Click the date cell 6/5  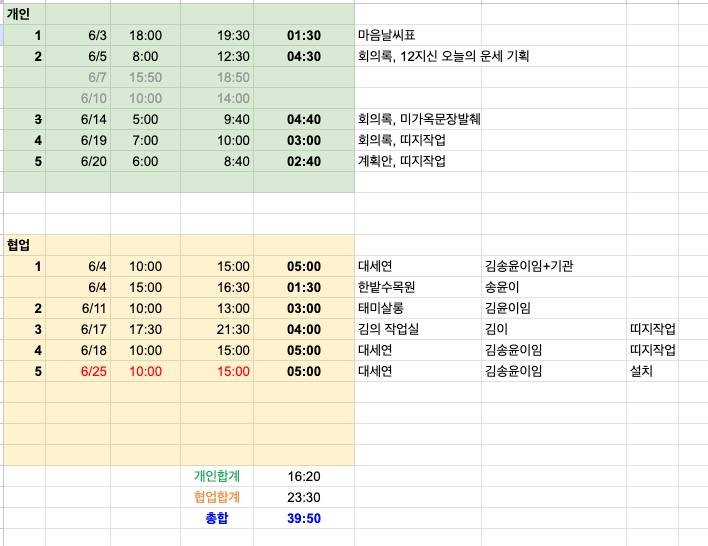point(78,56)
